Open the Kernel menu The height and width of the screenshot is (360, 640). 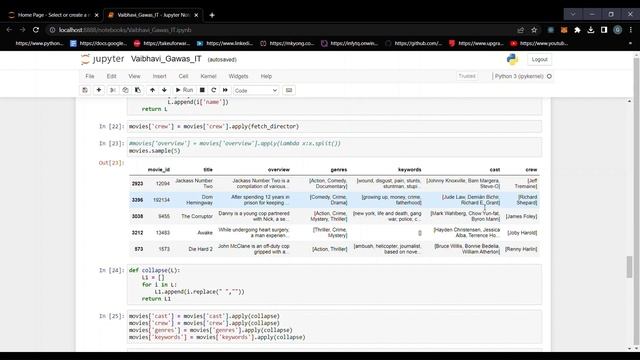click(208, 76)
